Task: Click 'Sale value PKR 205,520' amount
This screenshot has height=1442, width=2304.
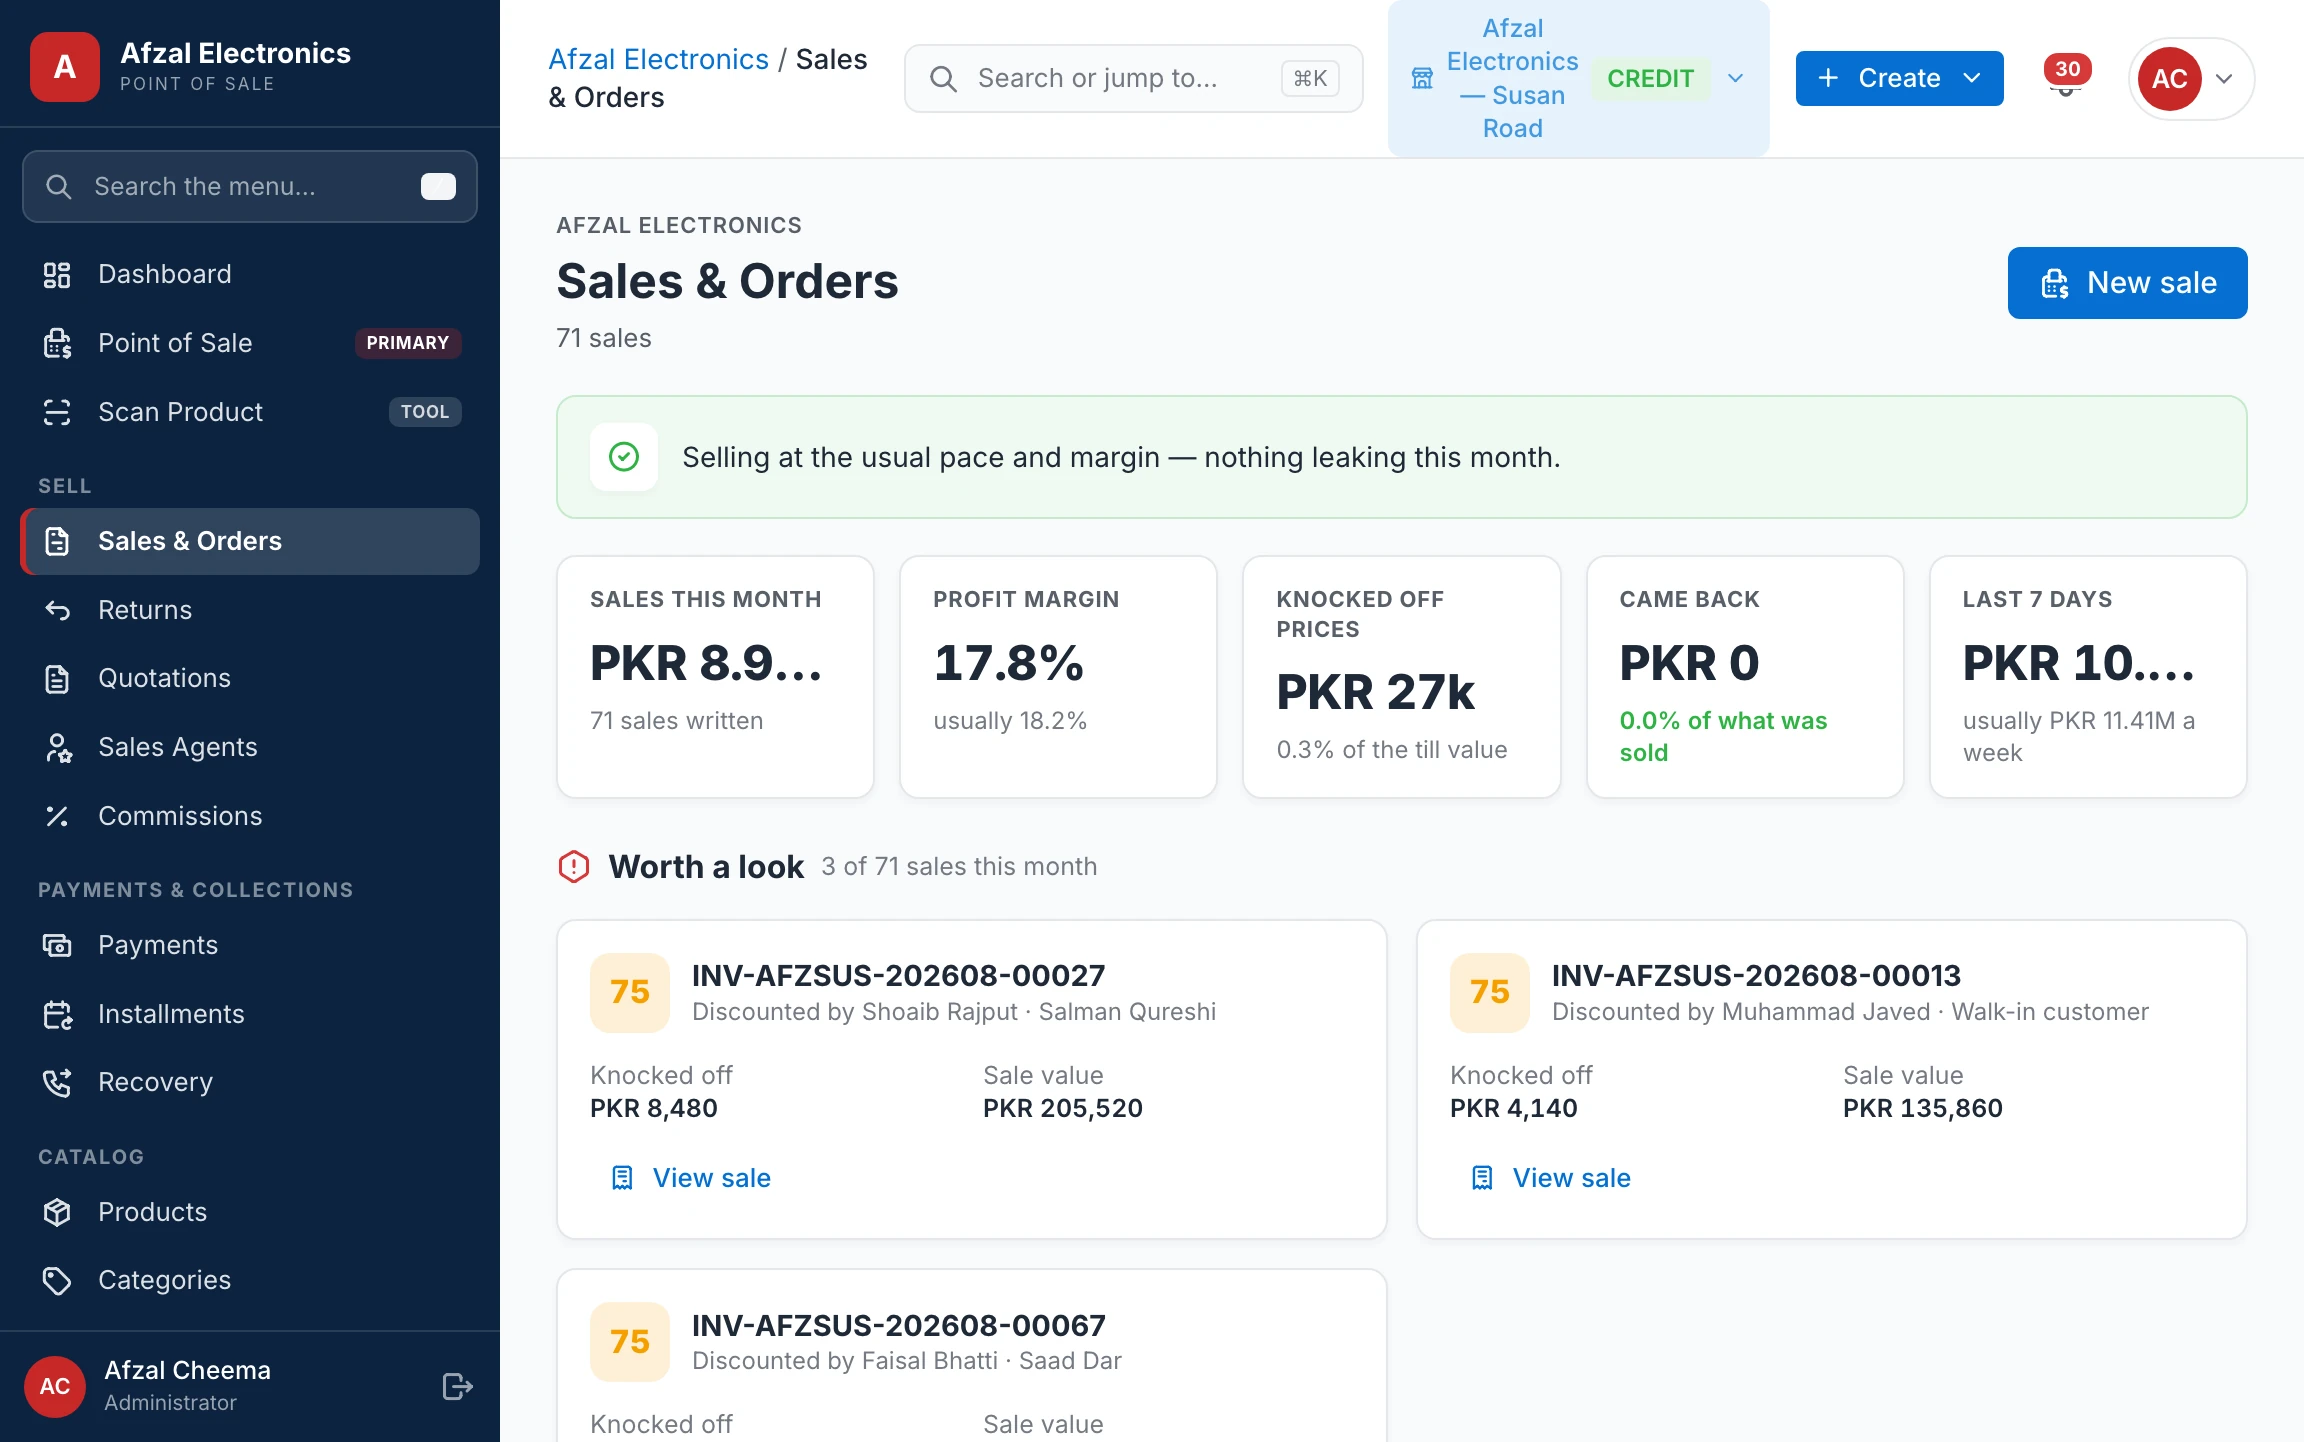Action: tap(1063, 1108)
